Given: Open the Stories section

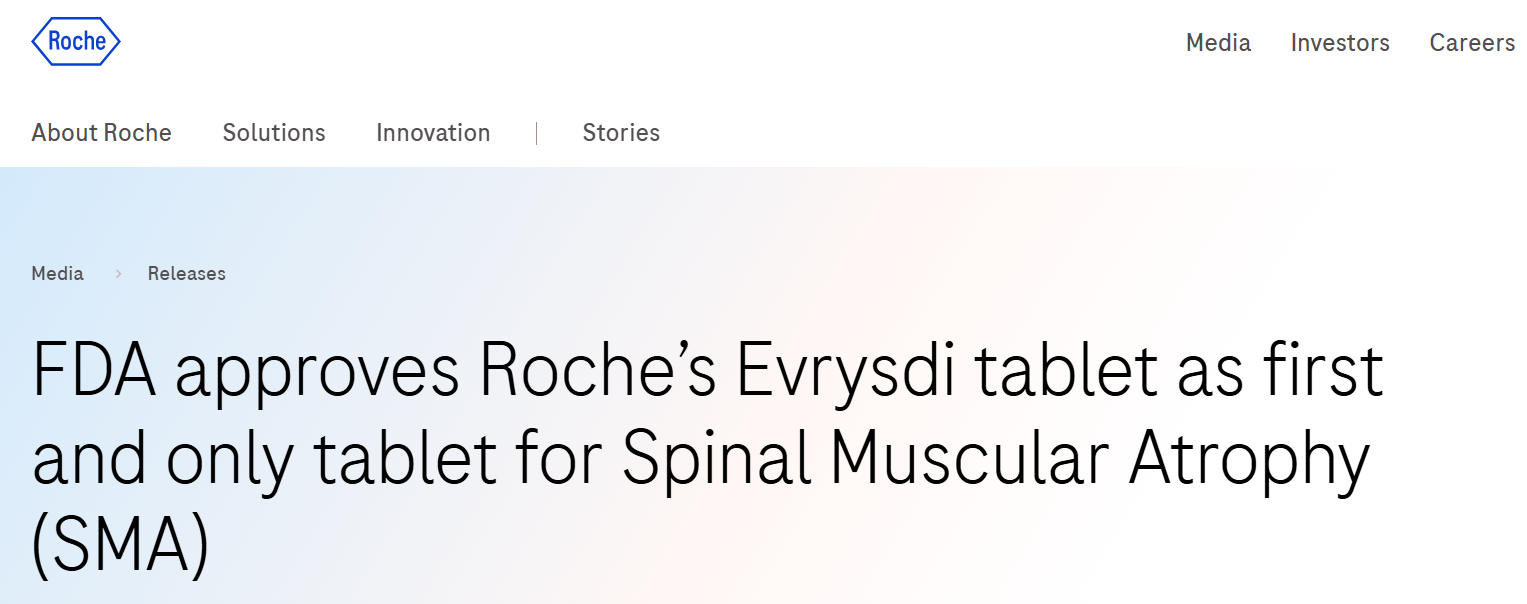Looking at the screenshot, I should 621,133.
